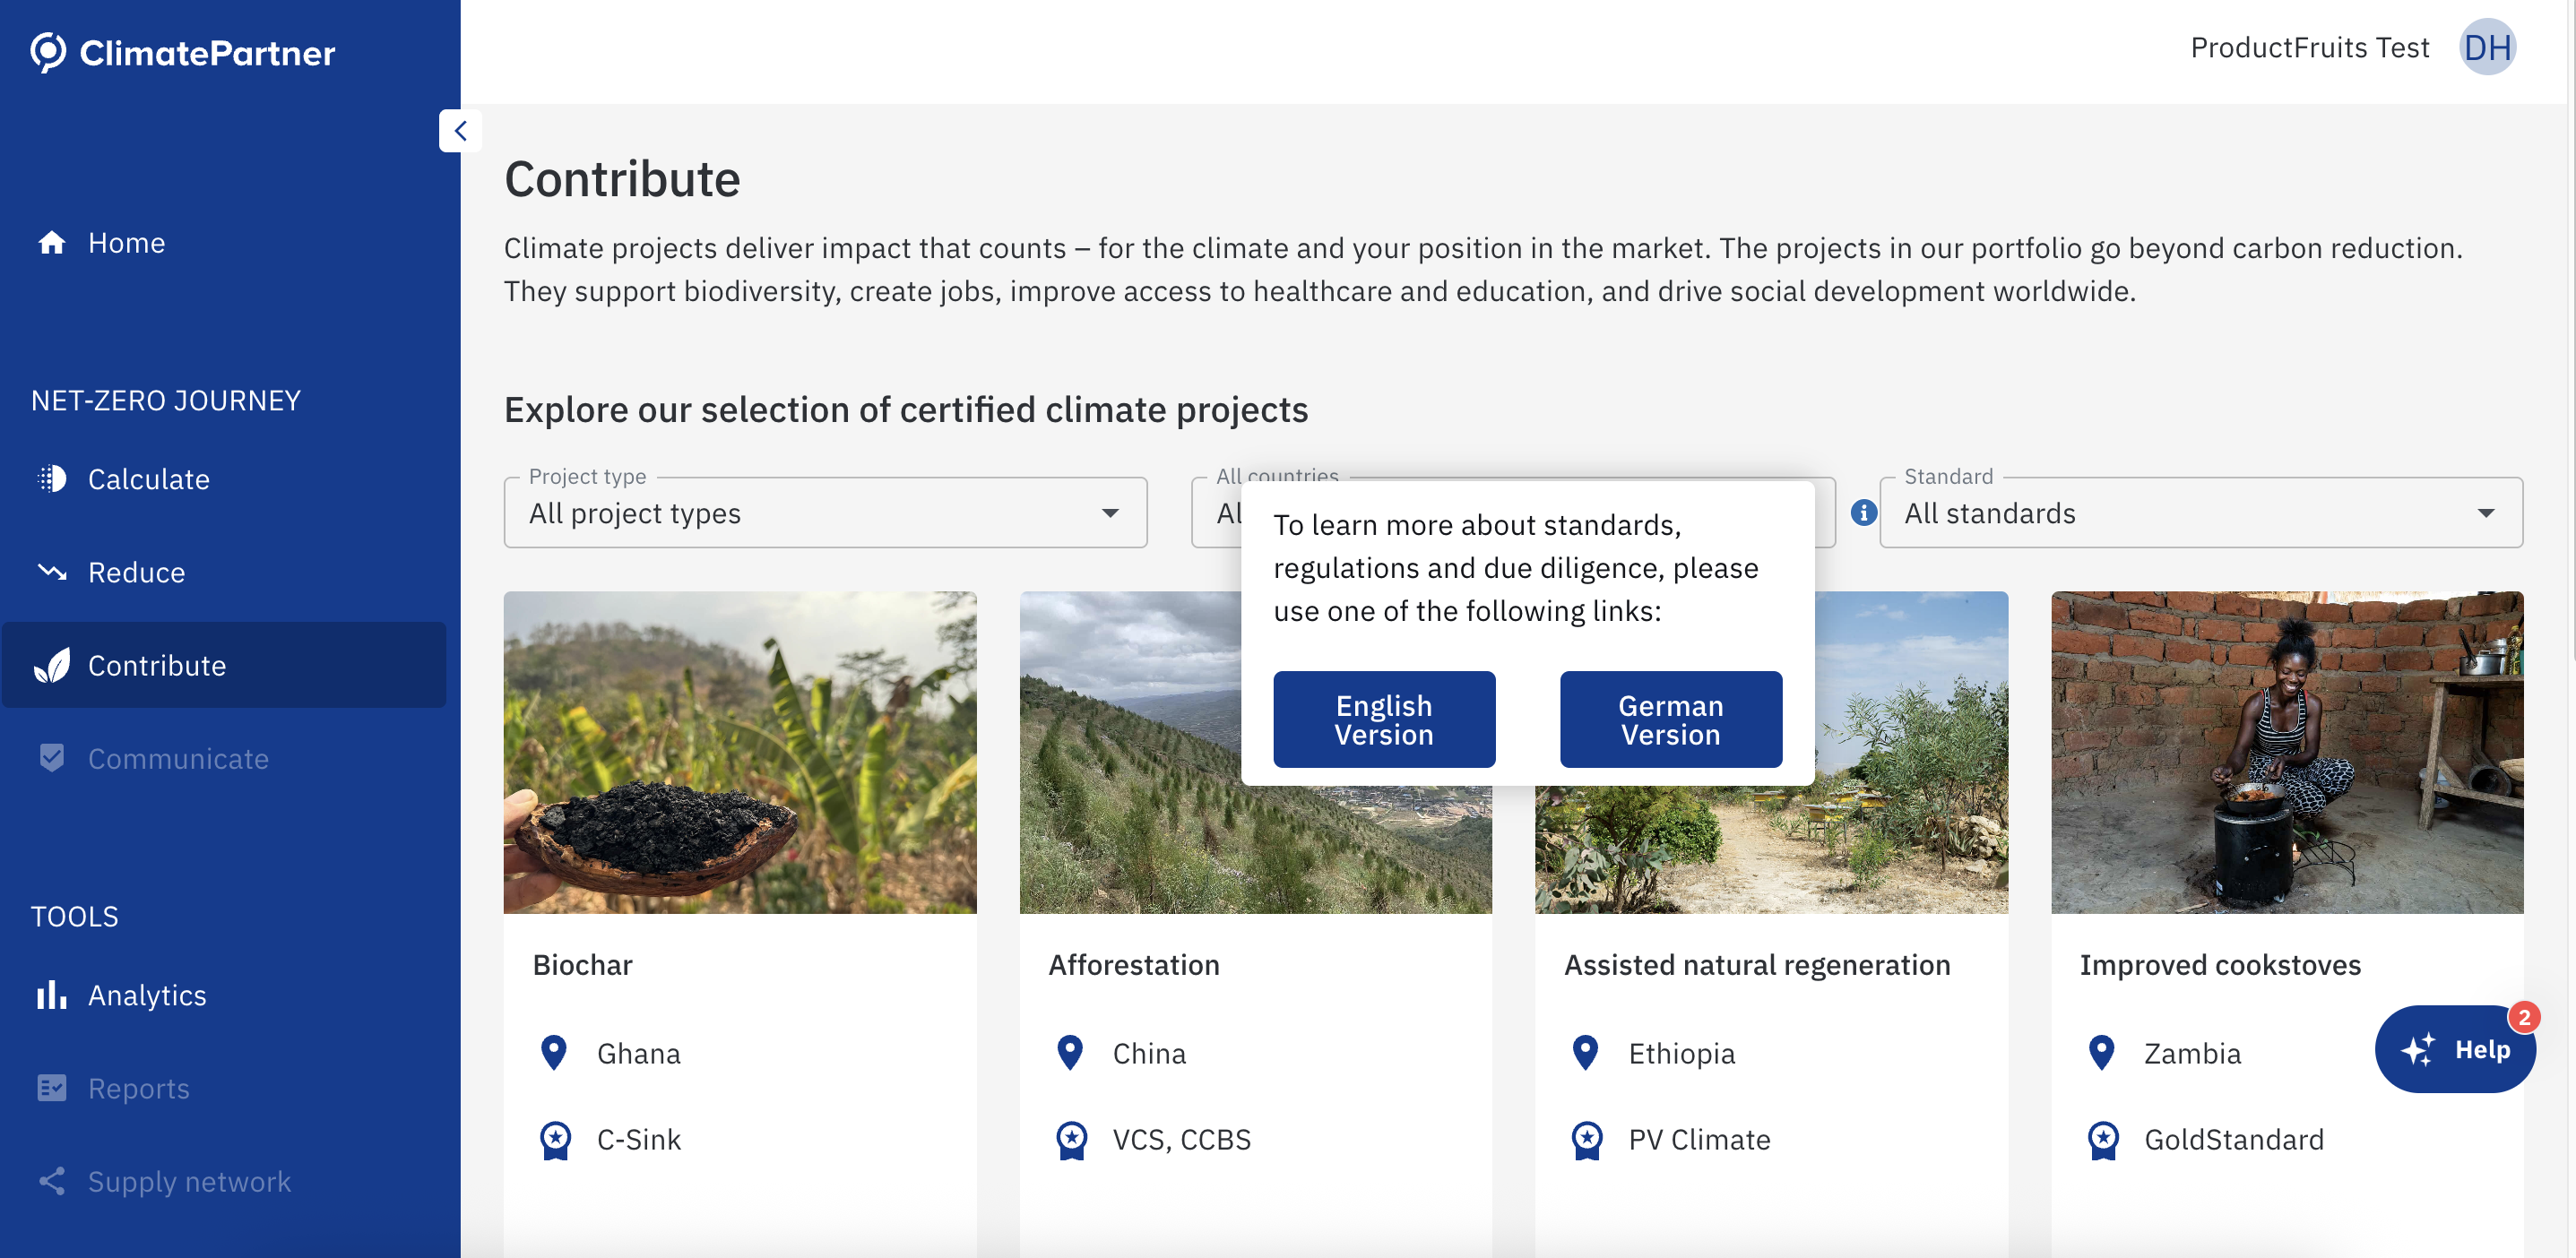Open the Standard dropdown
The image size is (2576, 1258).
click(2200, 513)
